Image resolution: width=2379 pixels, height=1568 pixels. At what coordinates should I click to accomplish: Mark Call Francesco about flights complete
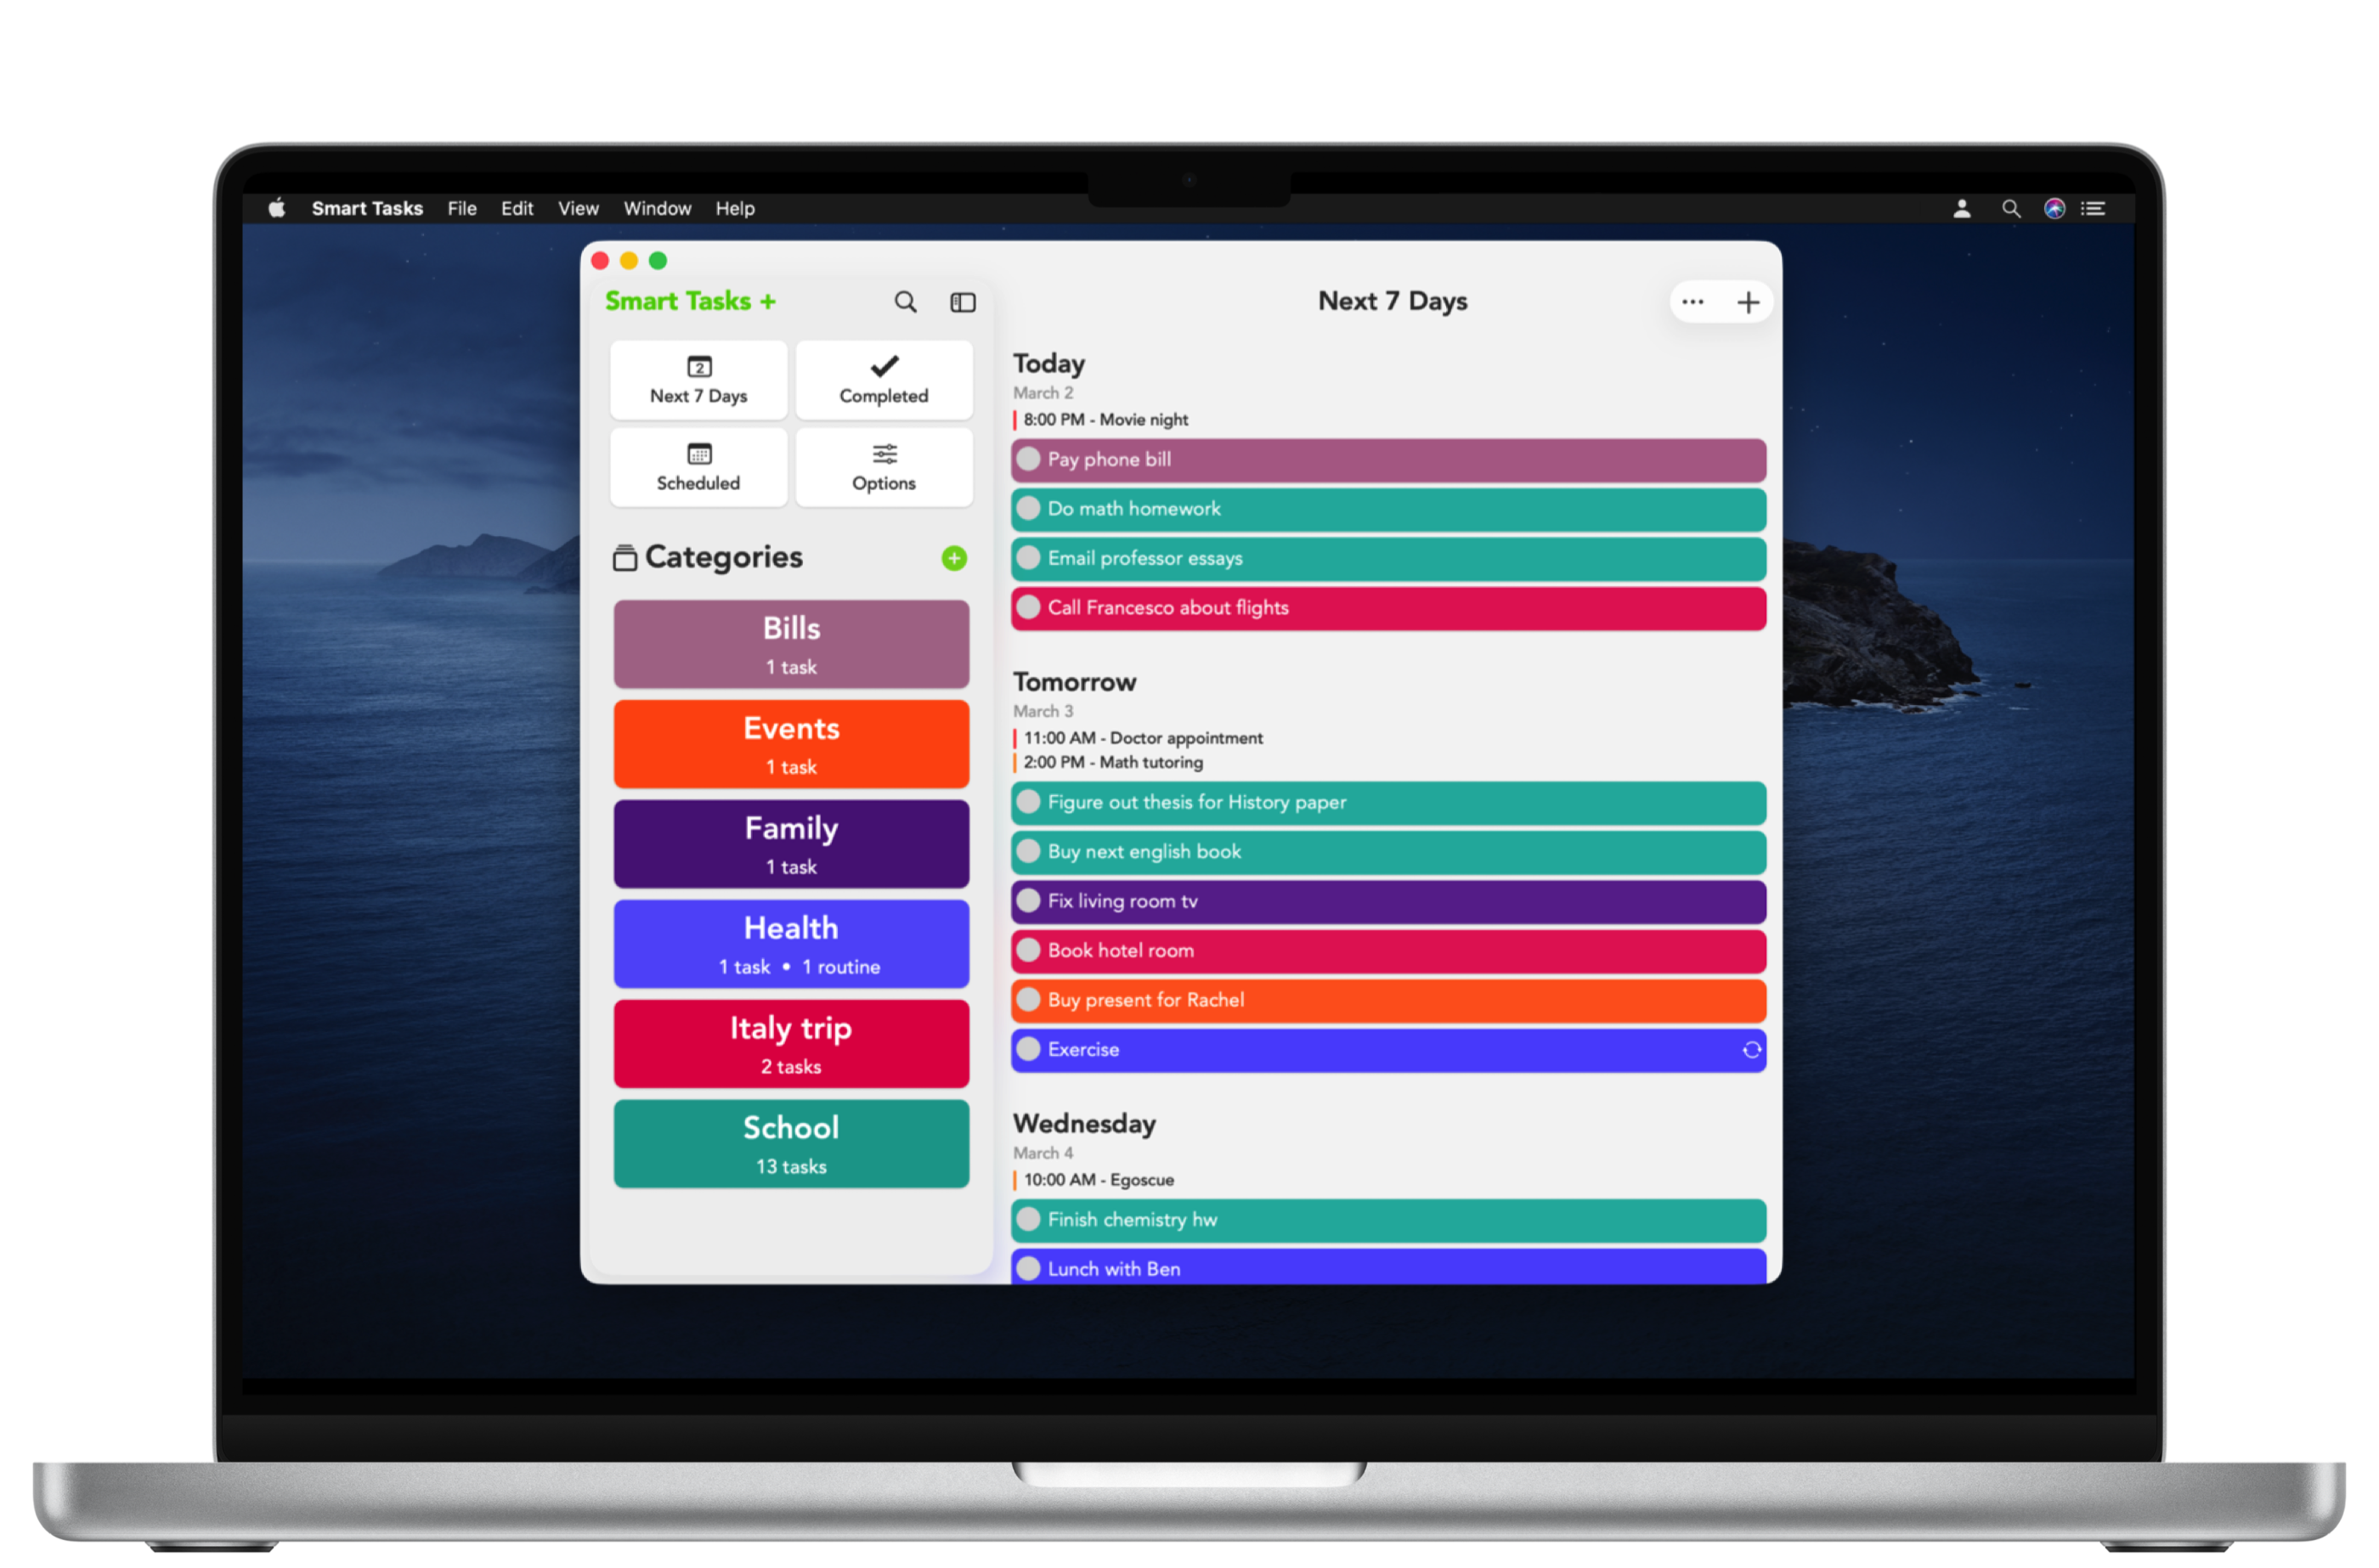pyautogui.click(x=1028, y=608)
